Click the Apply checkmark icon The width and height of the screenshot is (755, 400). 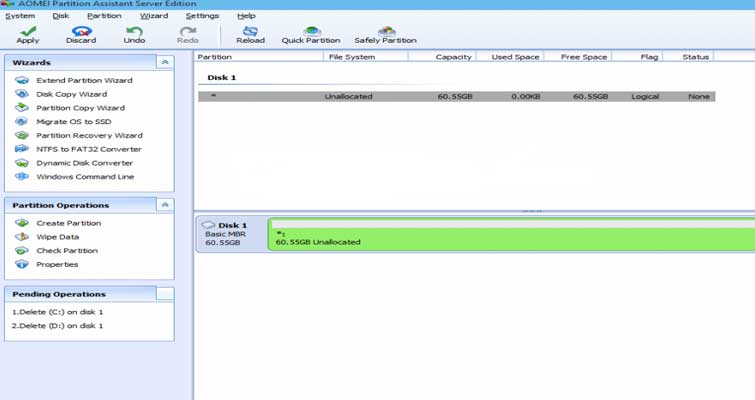tap(28, 31)
